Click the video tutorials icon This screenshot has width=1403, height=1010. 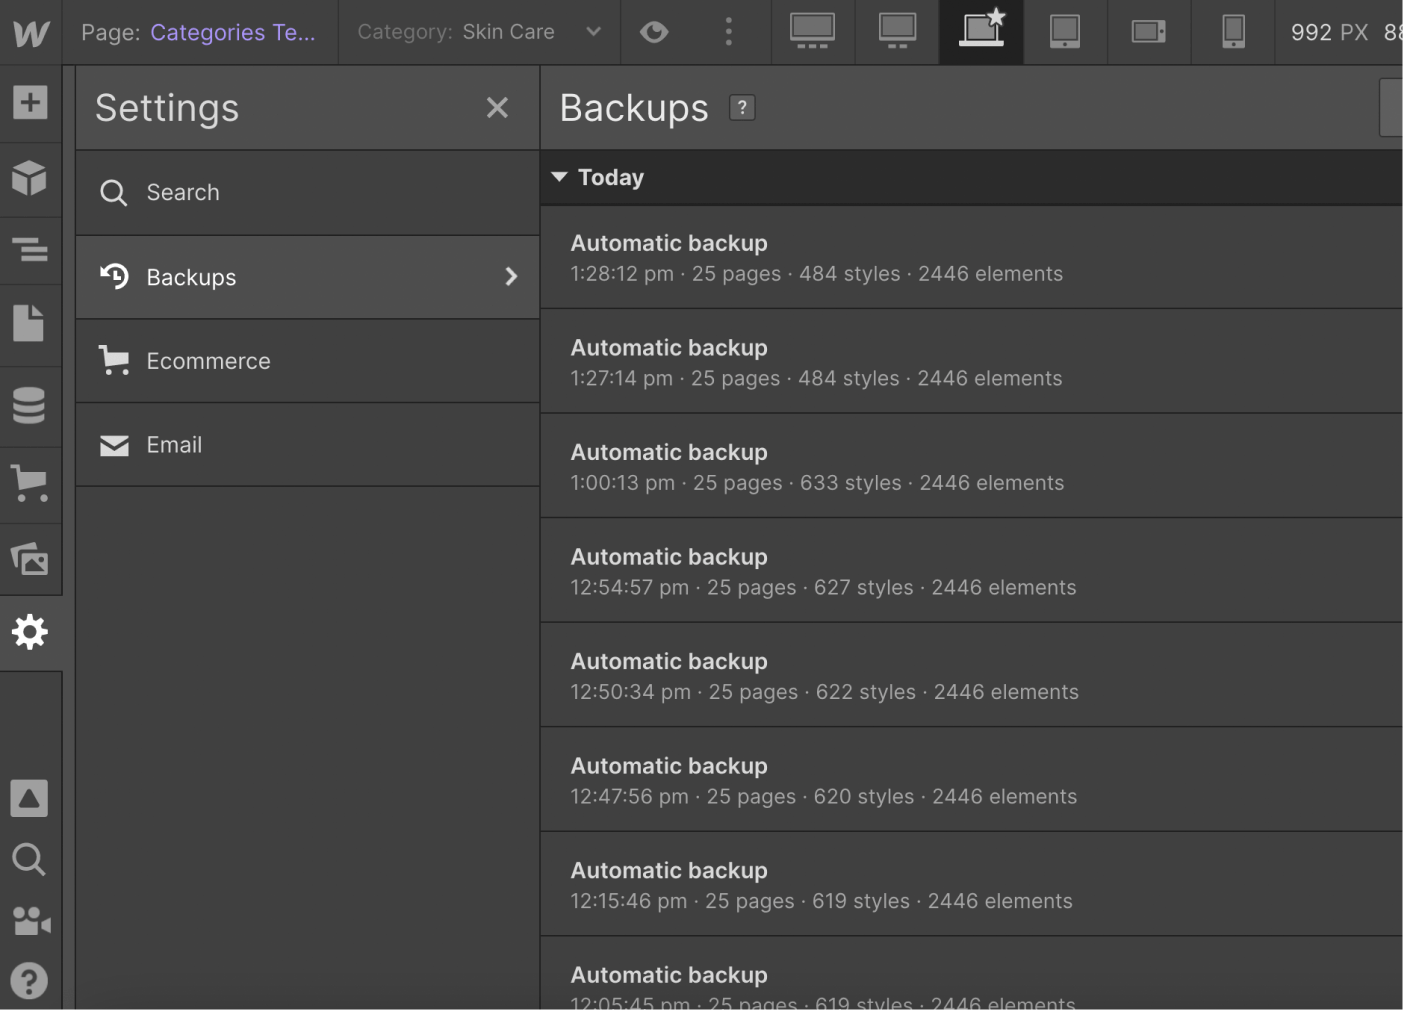coord(30,921)
